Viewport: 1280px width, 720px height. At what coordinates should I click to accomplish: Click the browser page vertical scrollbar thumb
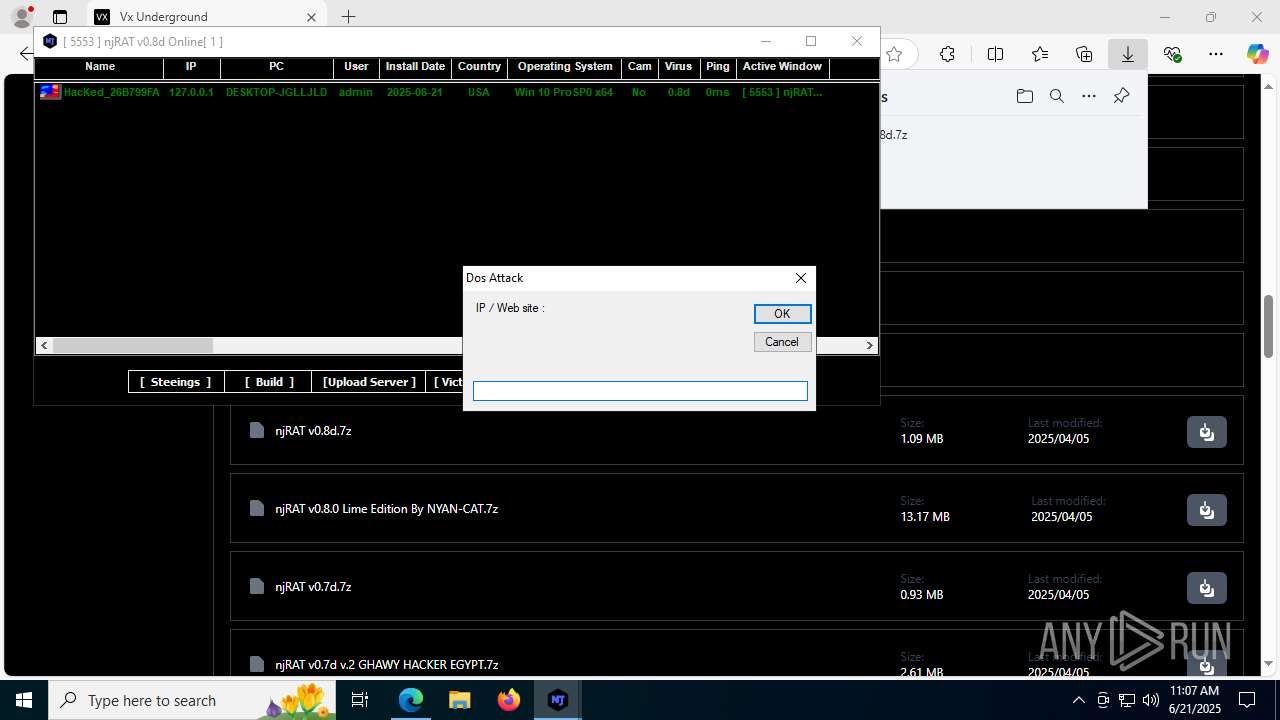[x=1269, y=327]
